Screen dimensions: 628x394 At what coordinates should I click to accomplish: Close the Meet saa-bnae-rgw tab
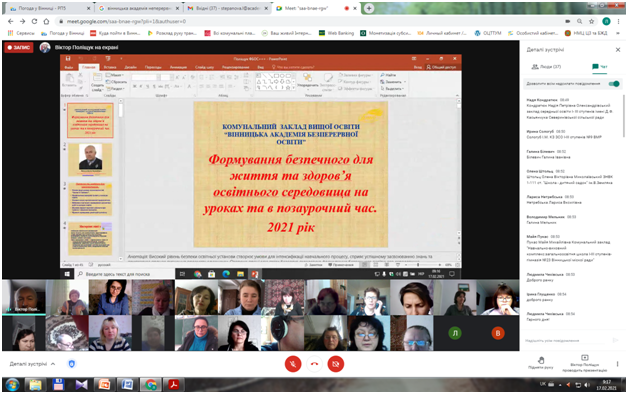tap(355, 8)
